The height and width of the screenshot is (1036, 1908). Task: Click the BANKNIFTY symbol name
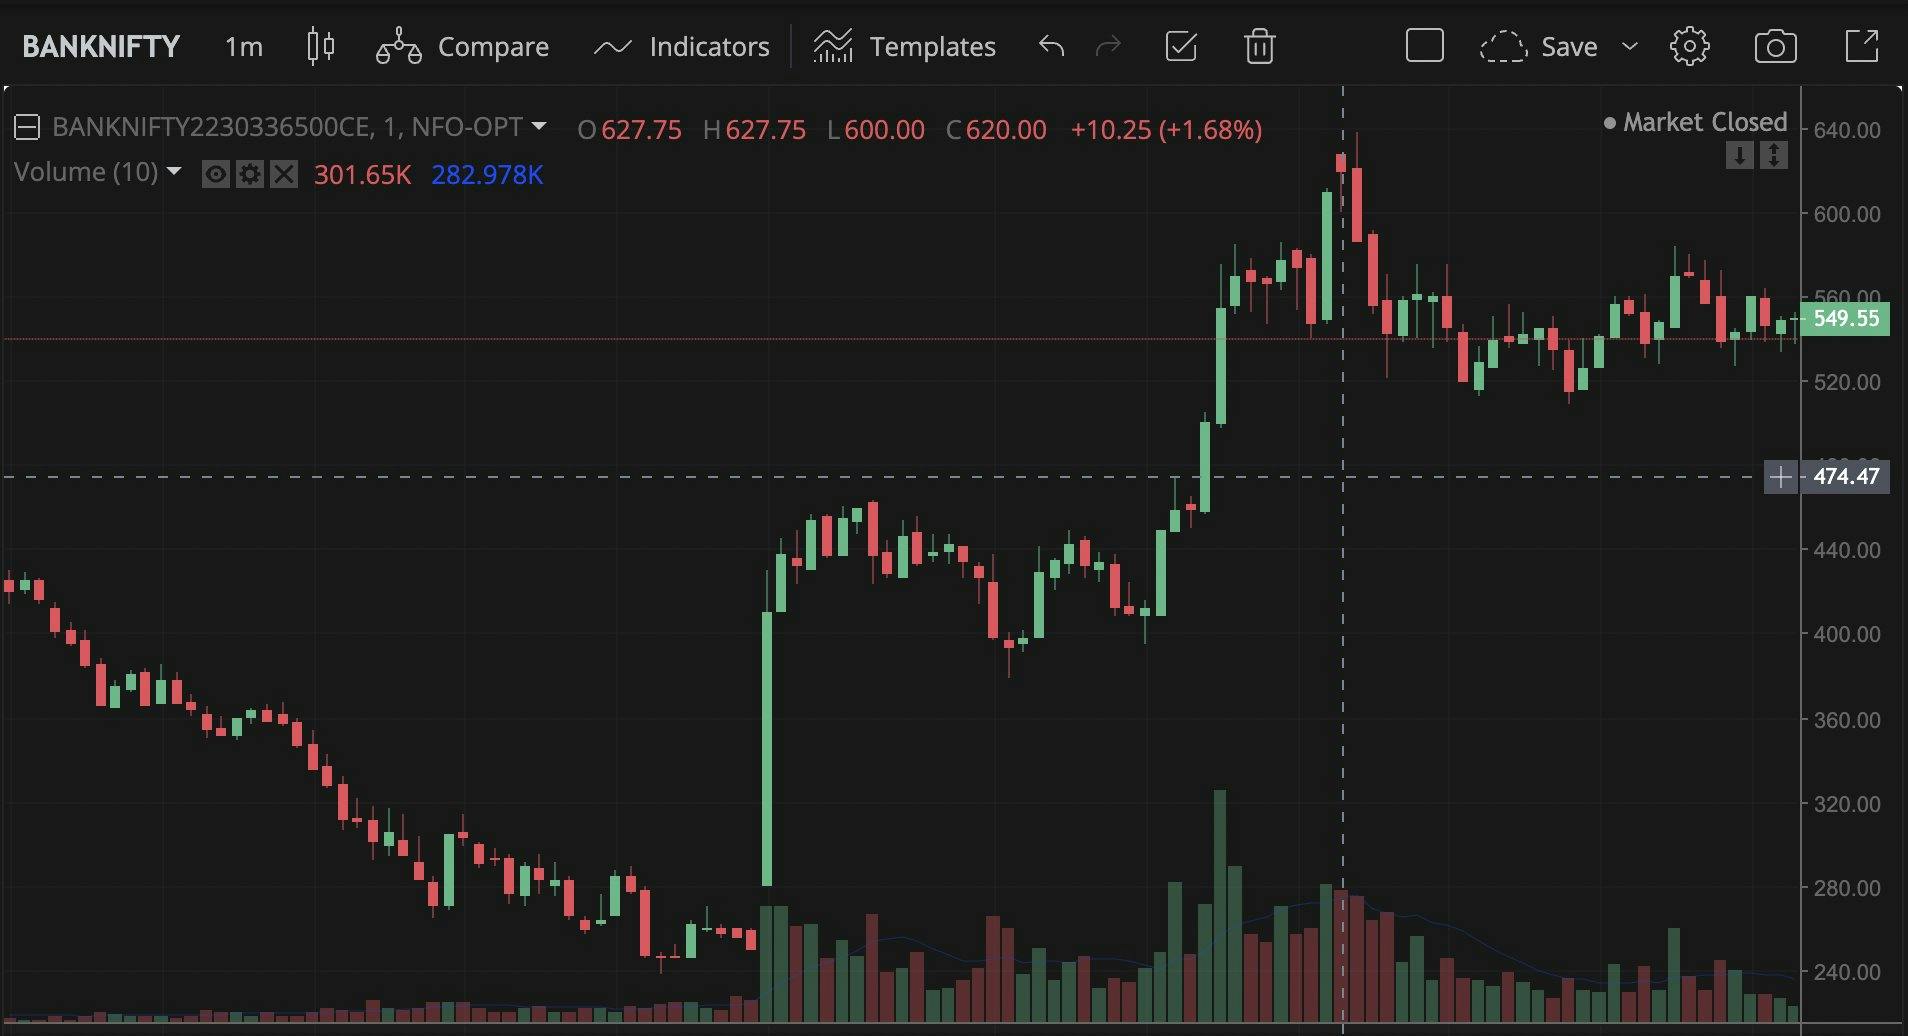pos(101,47)
